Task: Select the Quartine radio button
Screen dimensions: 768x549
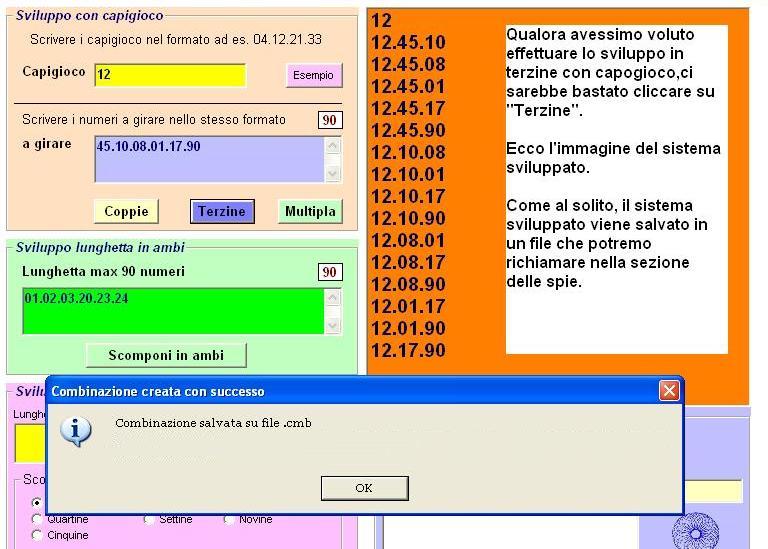Action: pyautogui.click(x=38, y=520)
